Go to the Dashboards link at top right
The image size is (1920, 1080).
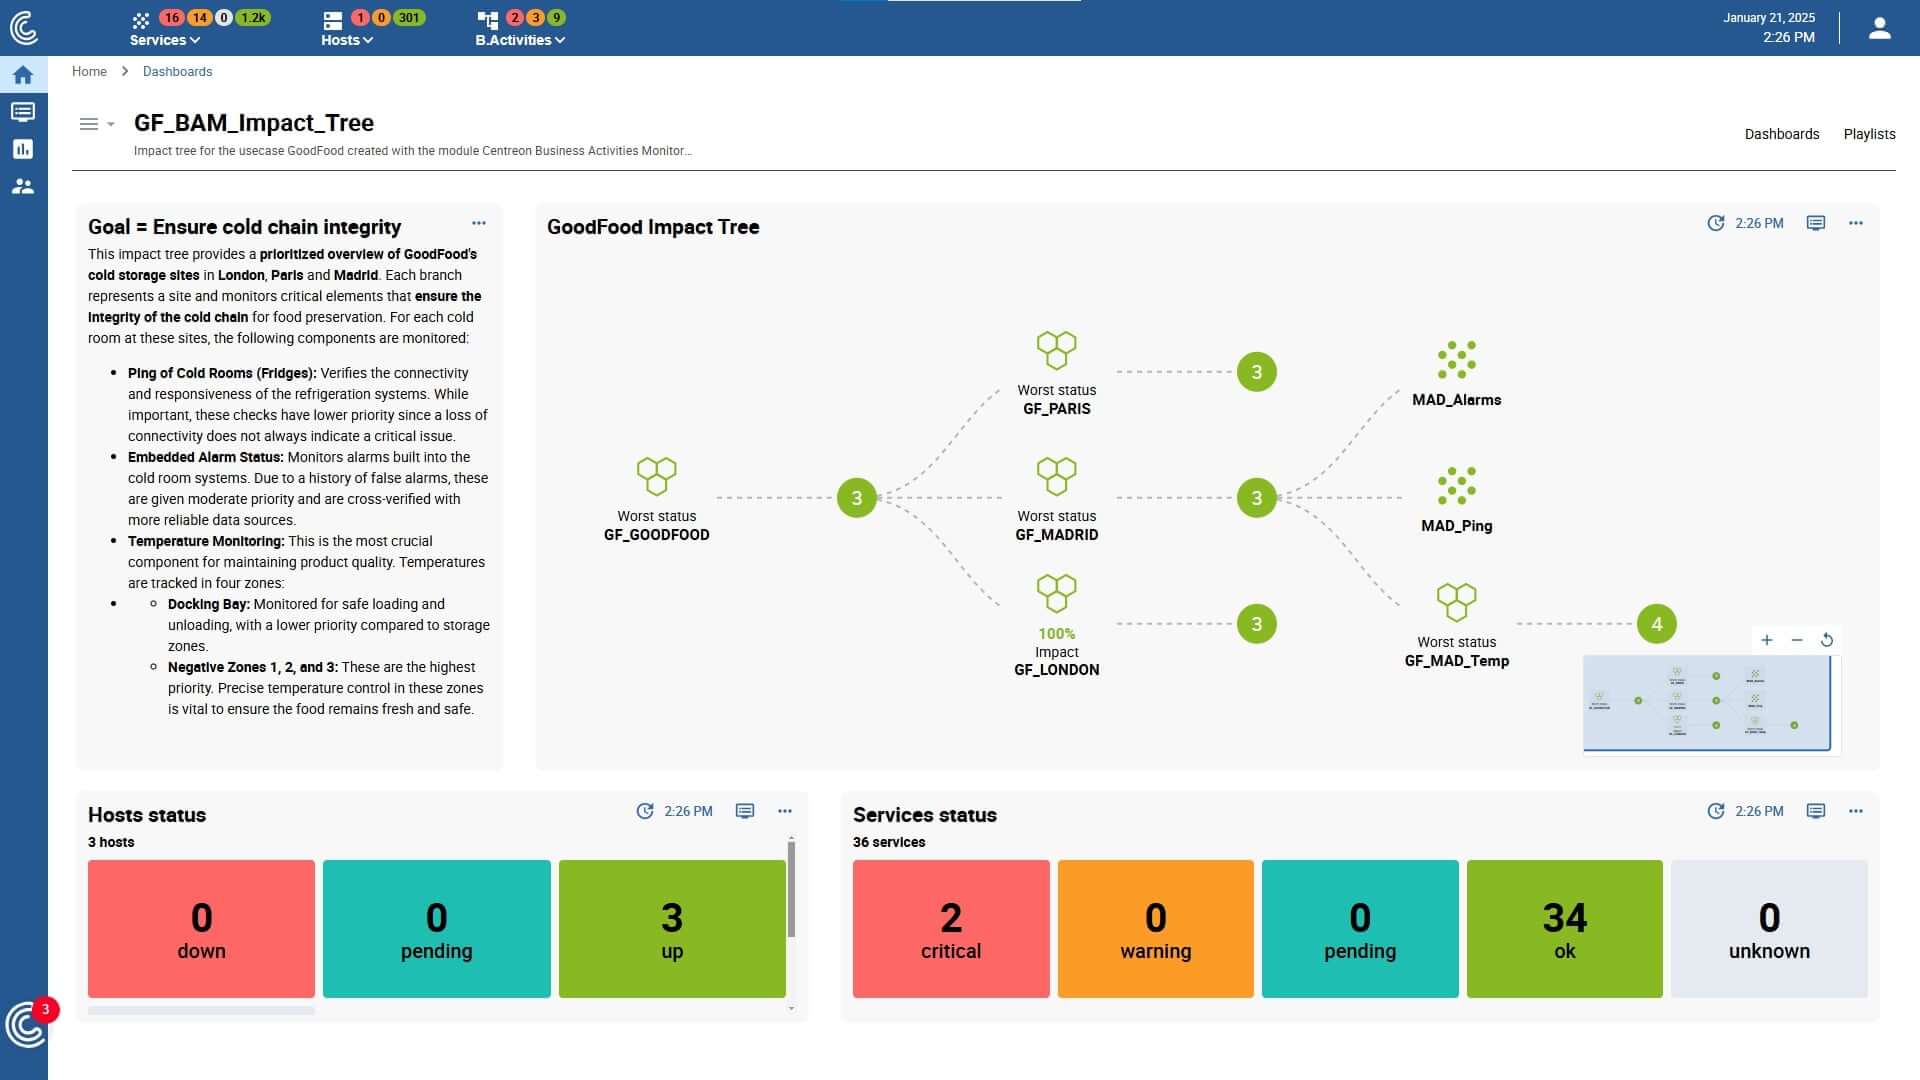[1782, 134]
